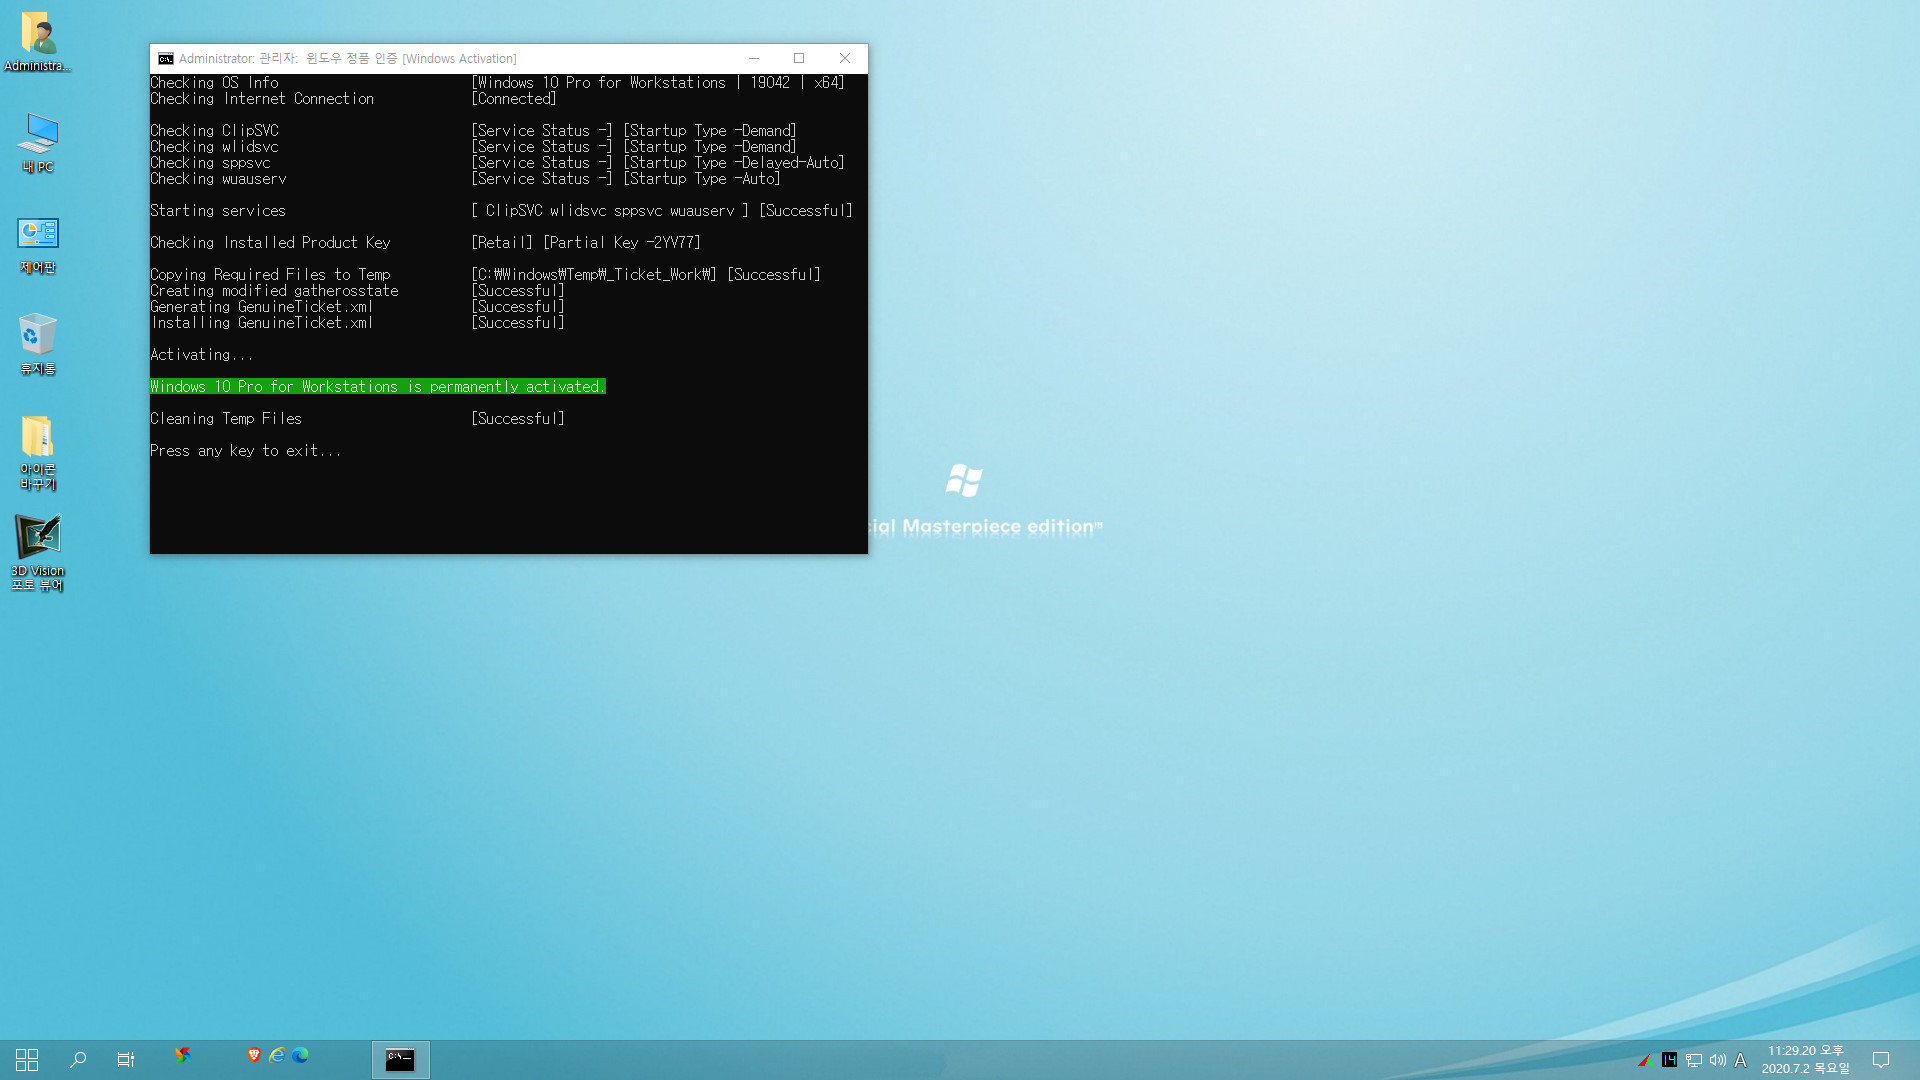Click the tray icon showing number 14

[1669, 1060]
